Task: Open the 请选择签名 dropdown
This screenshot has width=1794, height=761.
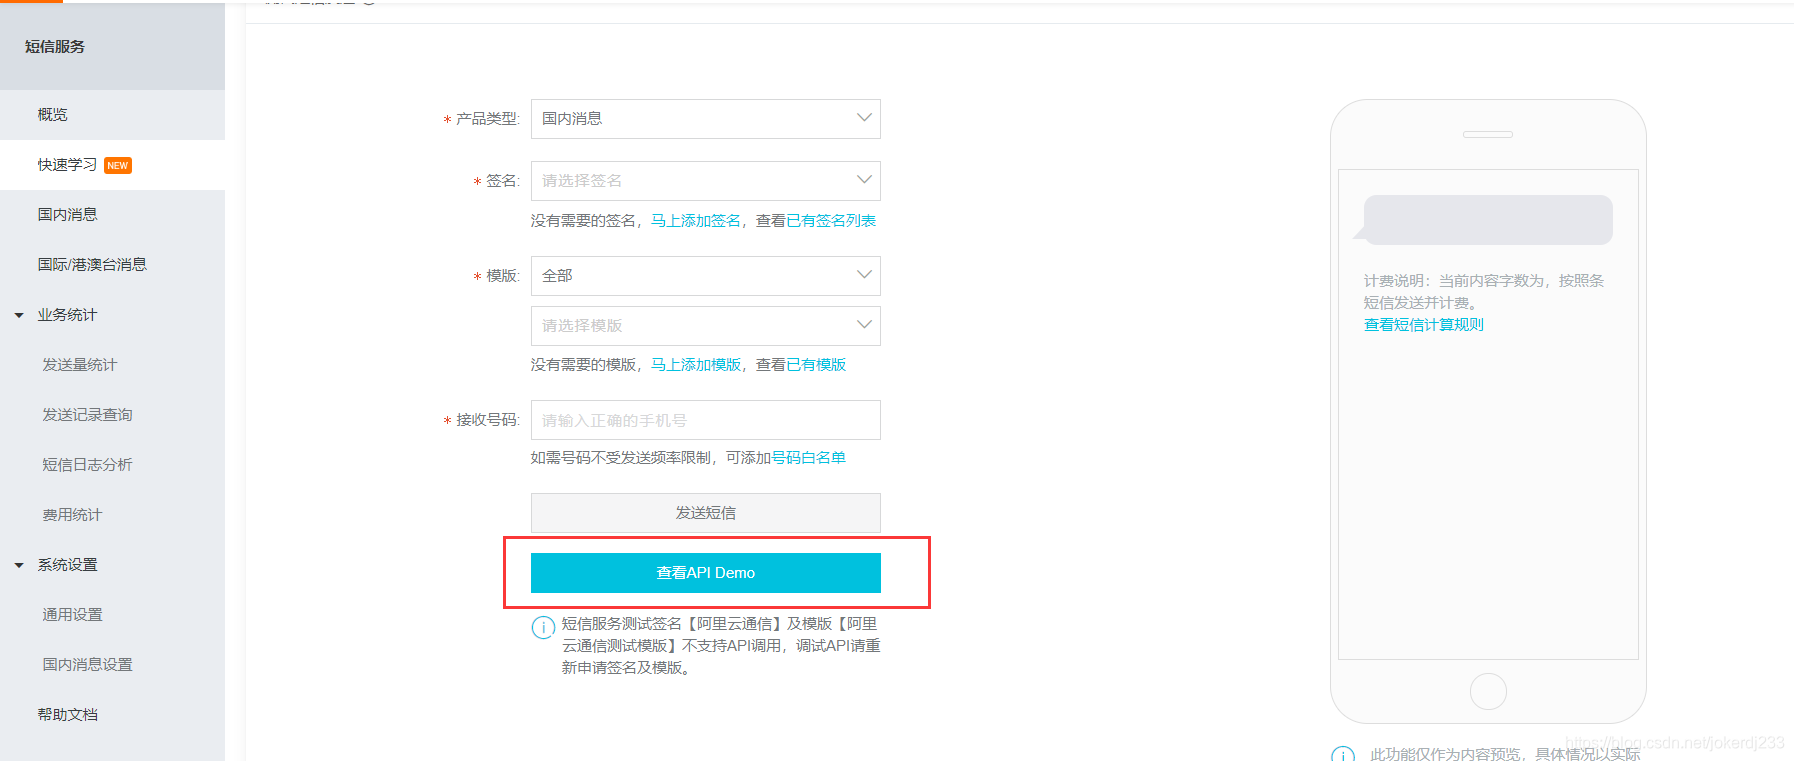Action: tap(706, 181)
